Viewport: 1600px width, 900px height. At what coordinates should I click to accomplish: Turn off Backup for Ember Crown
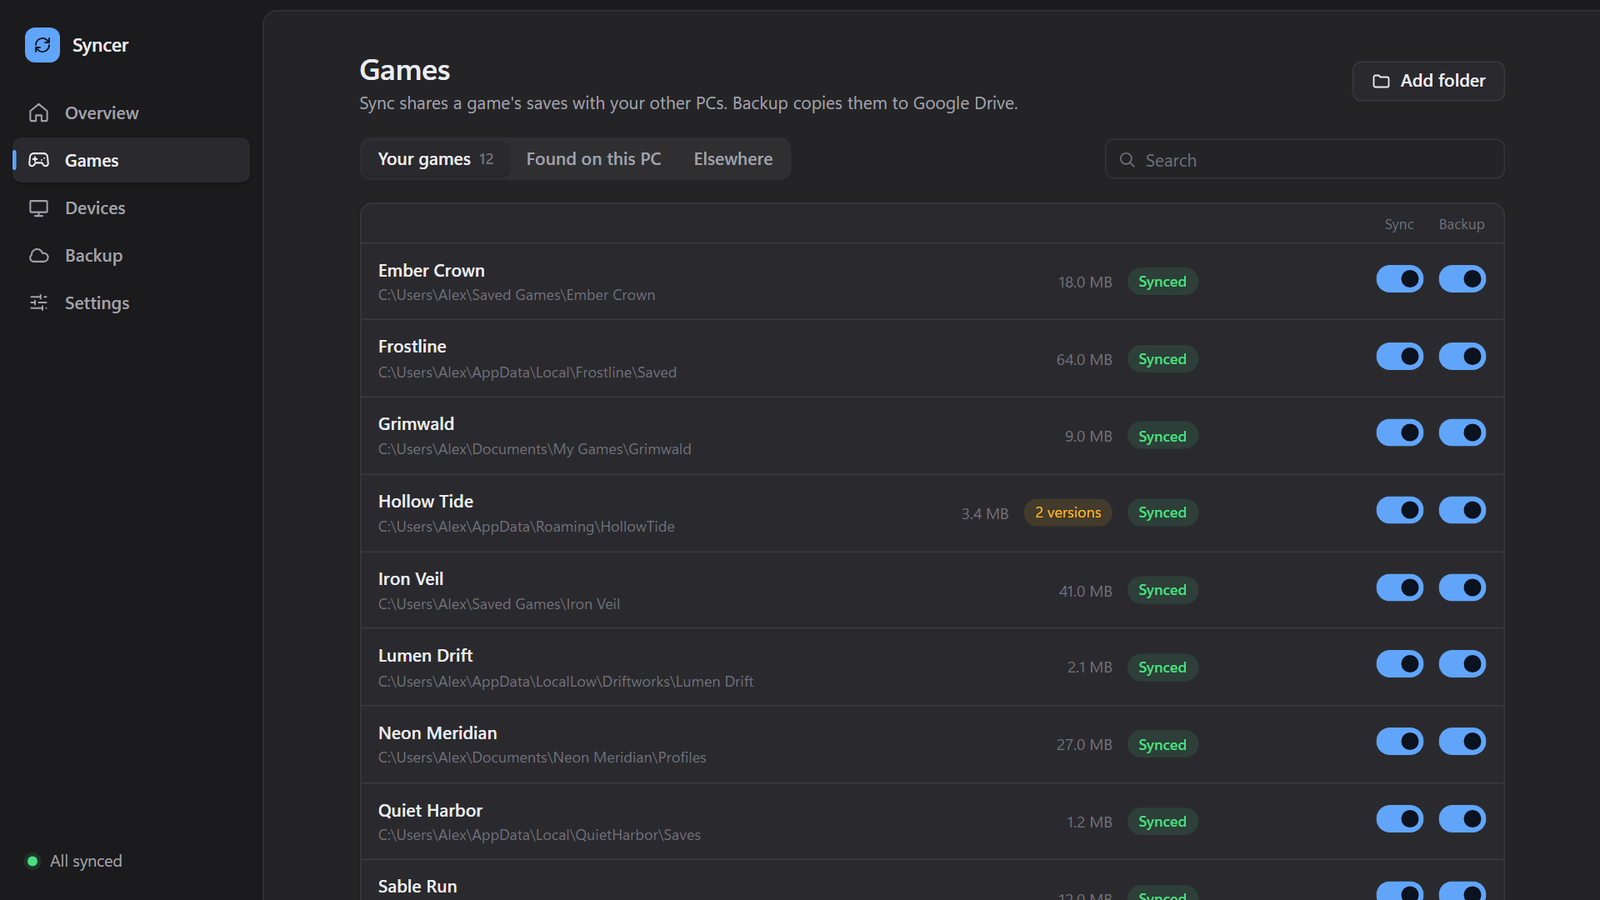coord(1462,279)
